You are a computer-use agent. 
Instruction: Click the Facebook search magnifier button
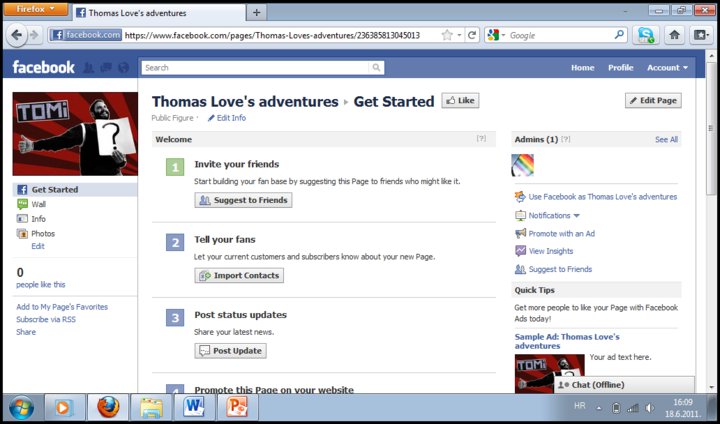point(376,68)
